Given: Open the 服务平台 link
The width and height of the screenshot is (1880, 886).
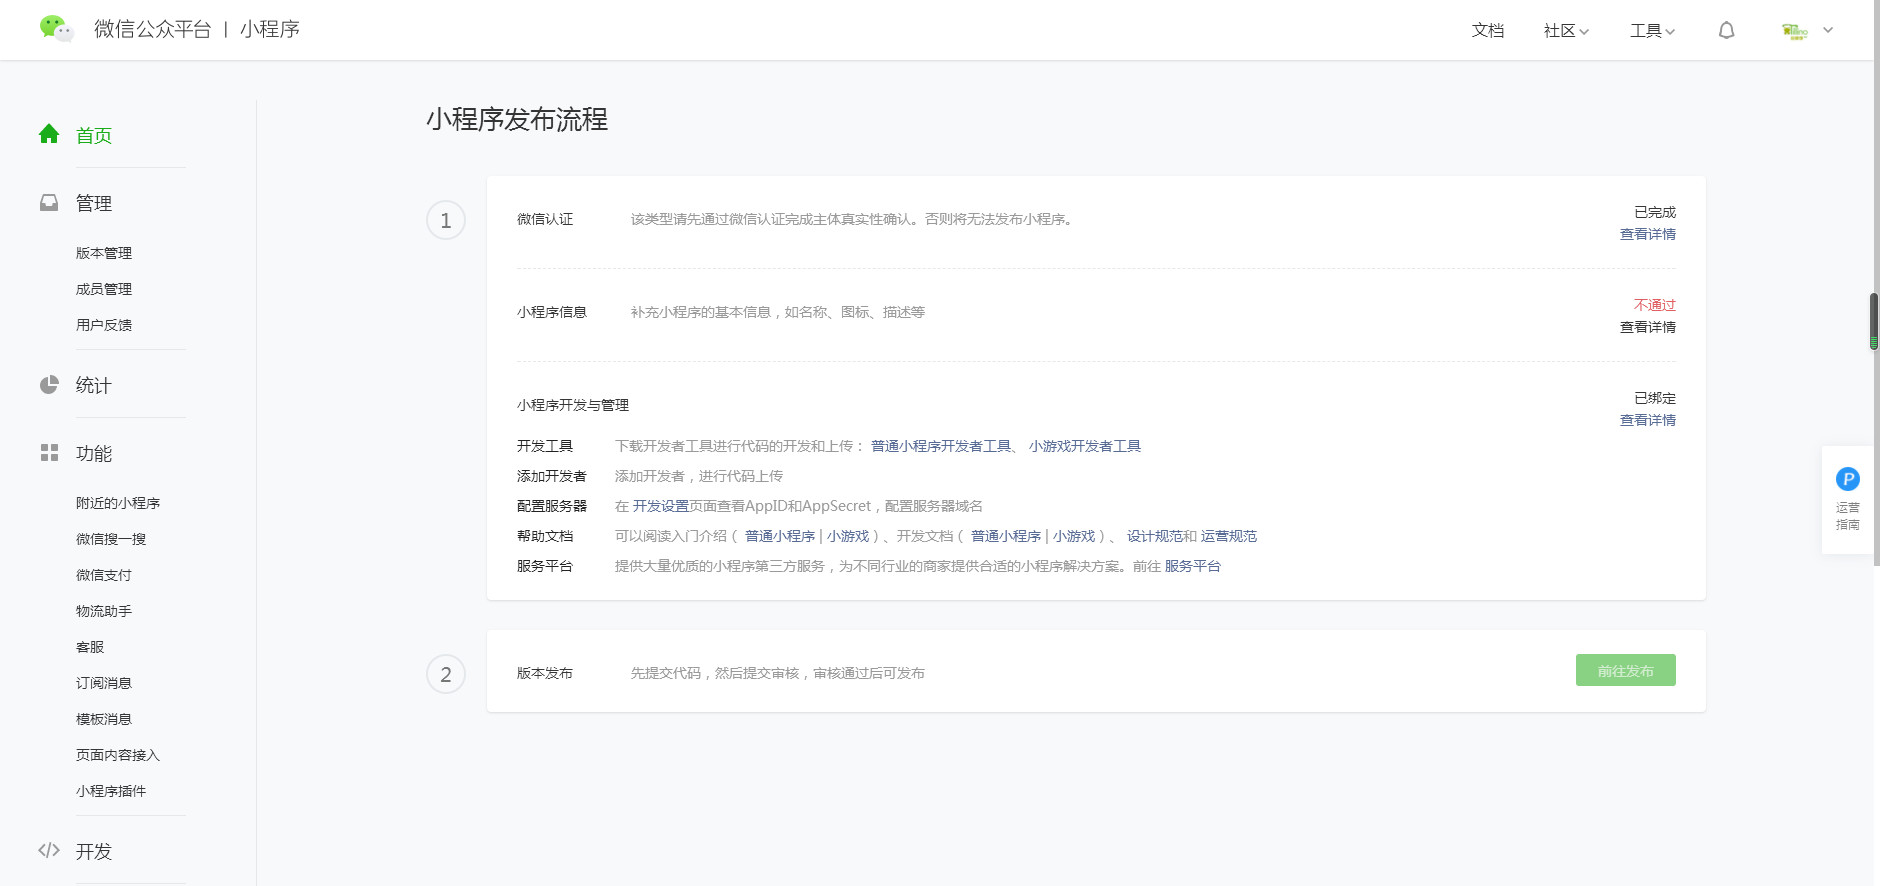Looking at the screenshot, I should pyautogui.click(x=1193, y=566).
